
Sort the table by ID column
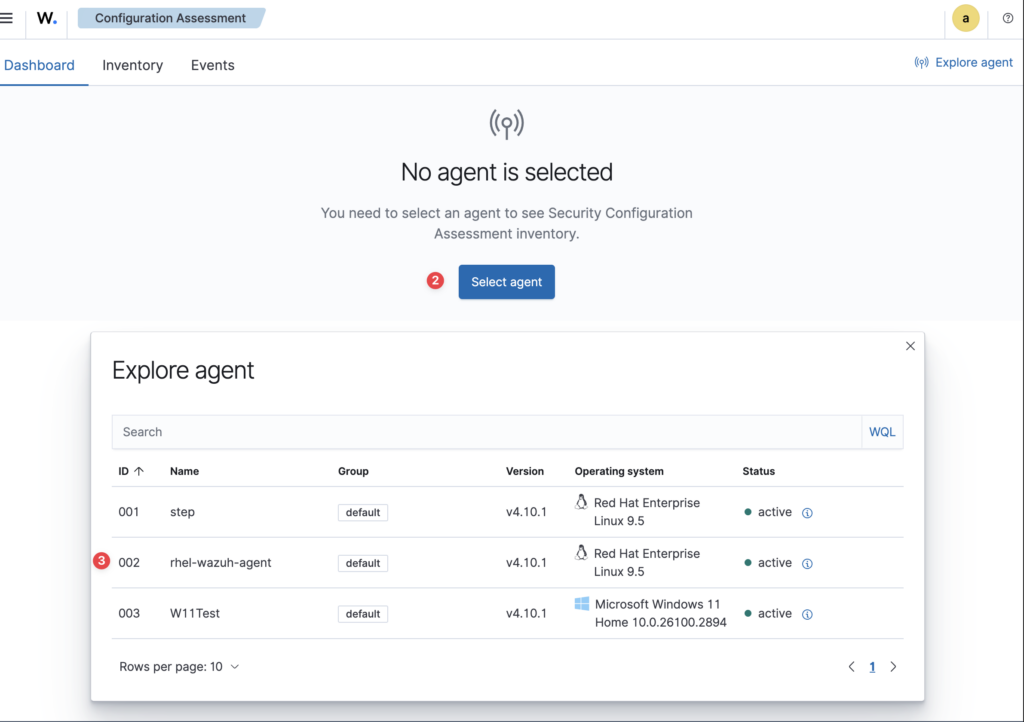(131, 471)
